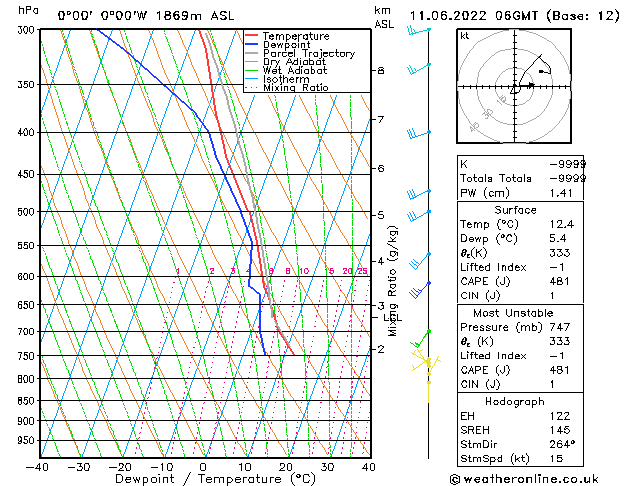The height and width of the screenshot is (486, 629).
Task: Click the Surface section CAPE value 481
Action: (559, 281)
